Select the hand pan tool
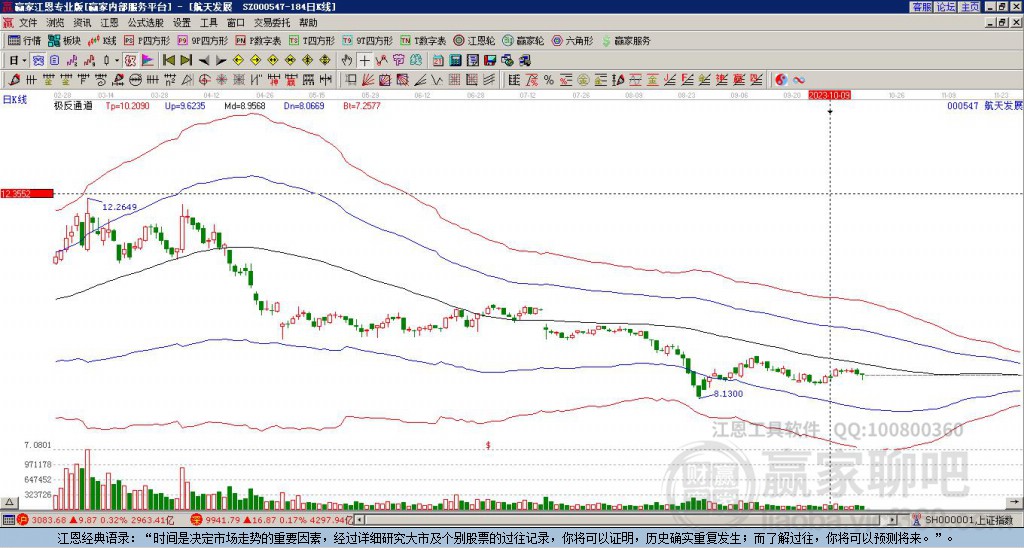The image size is (1024, 548). point(347,61)
